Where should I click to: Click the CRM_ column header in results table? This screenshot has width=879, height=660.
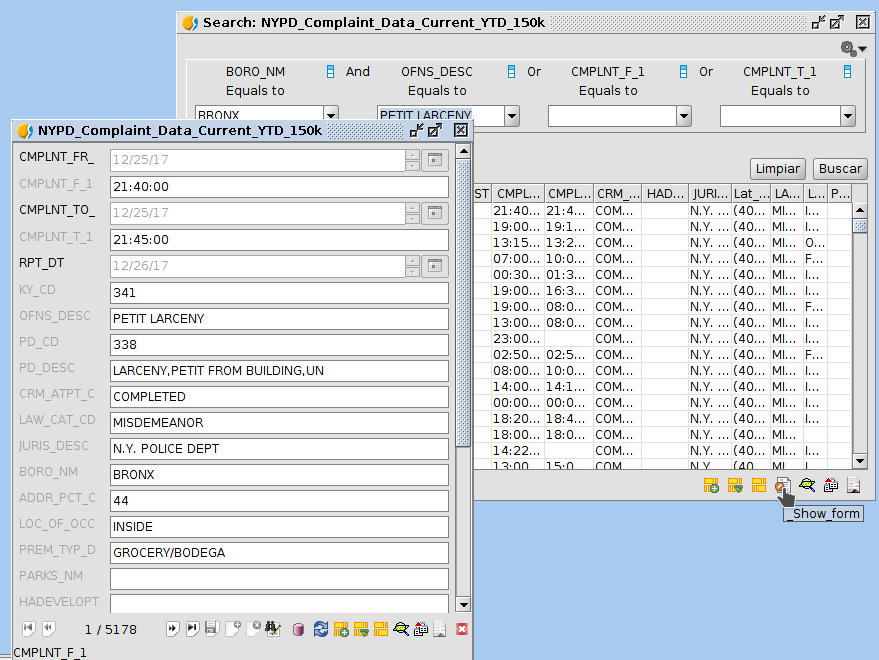click(x=617, y=193)
